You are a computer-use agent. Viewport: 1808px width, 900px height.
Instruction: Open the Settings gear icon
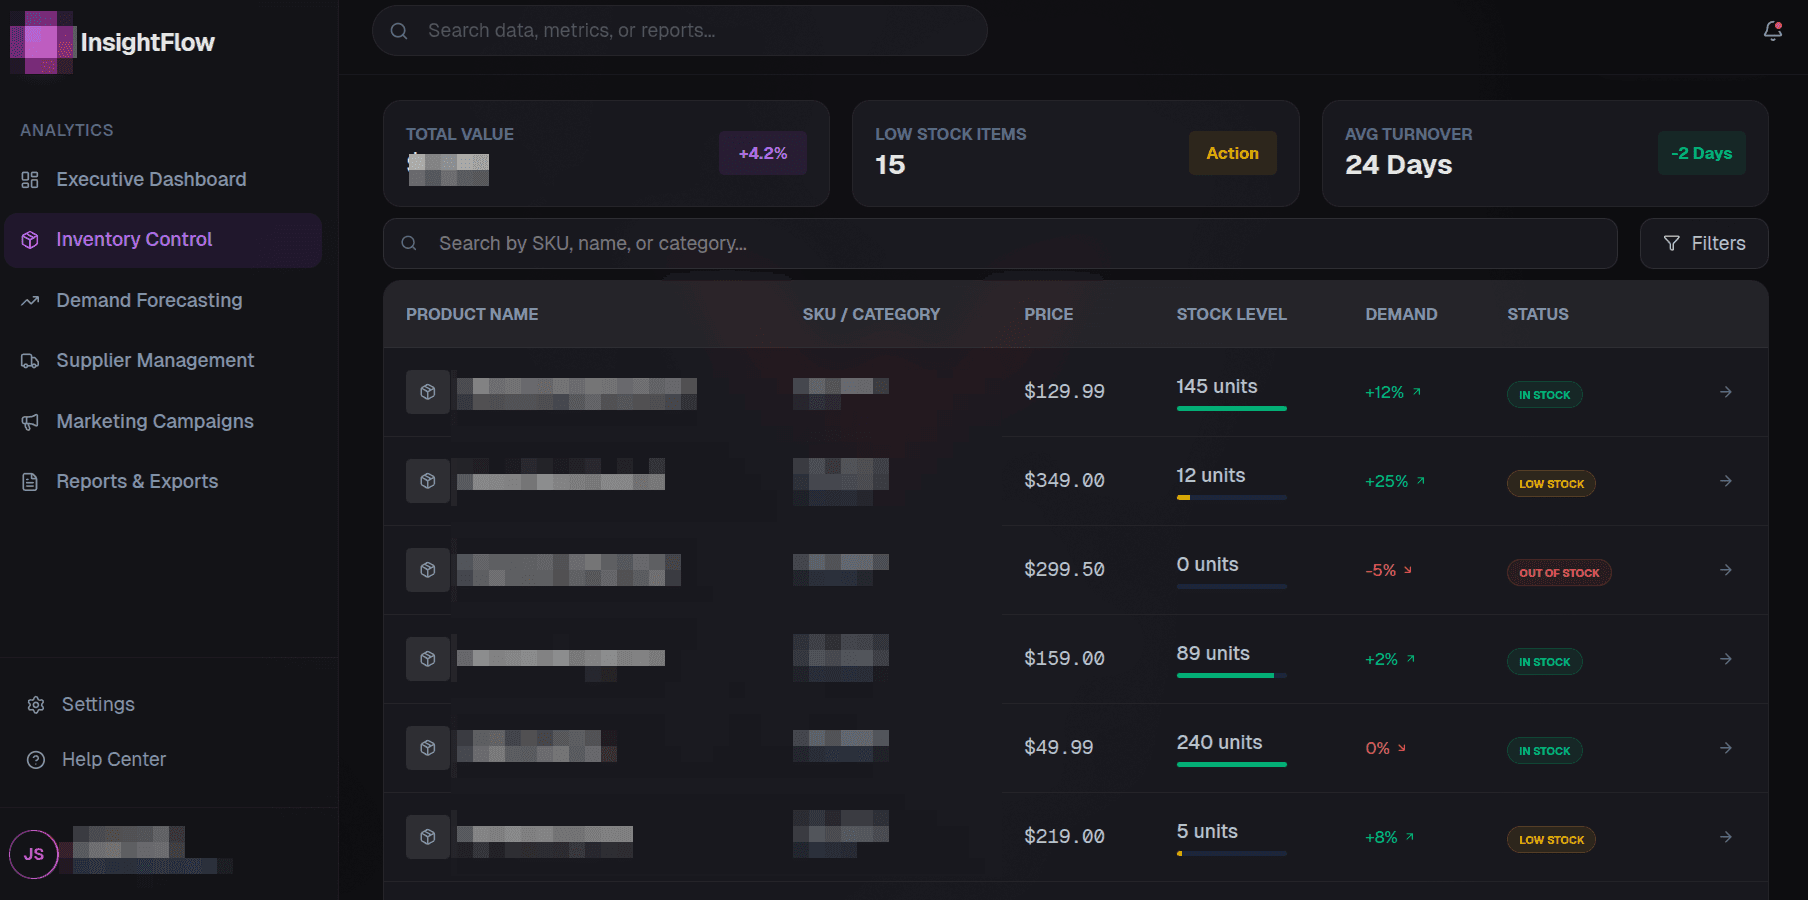pyautogui.click(x=35, y=704)
